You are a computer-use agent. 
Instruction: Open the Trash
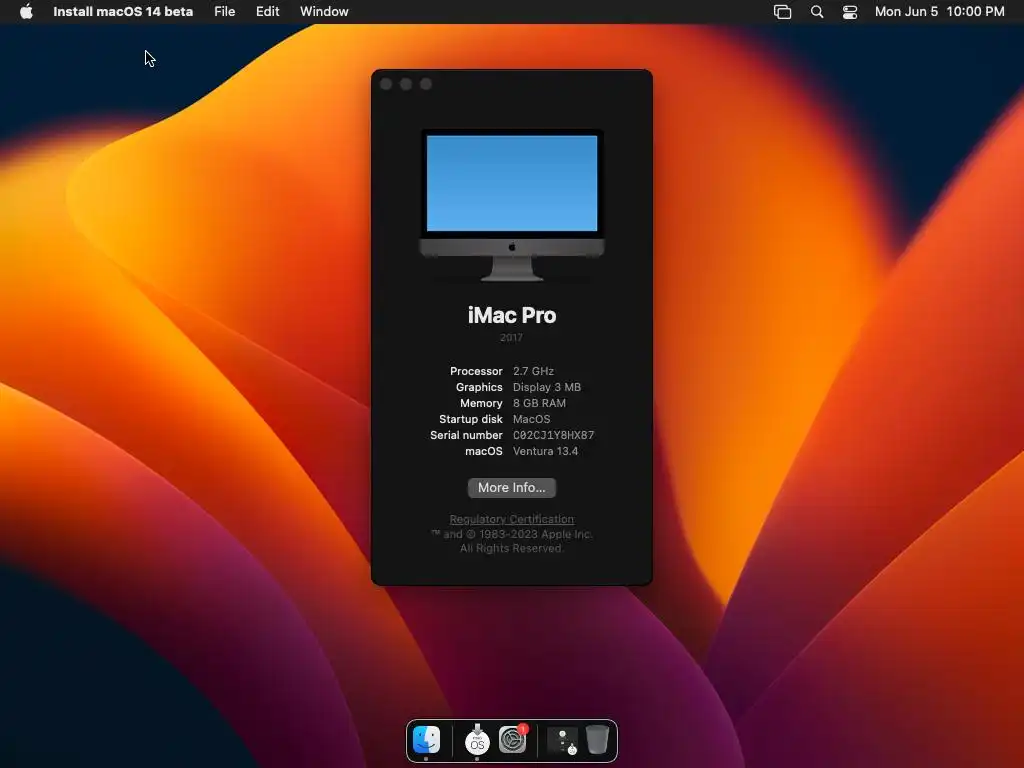click(597, 740)
